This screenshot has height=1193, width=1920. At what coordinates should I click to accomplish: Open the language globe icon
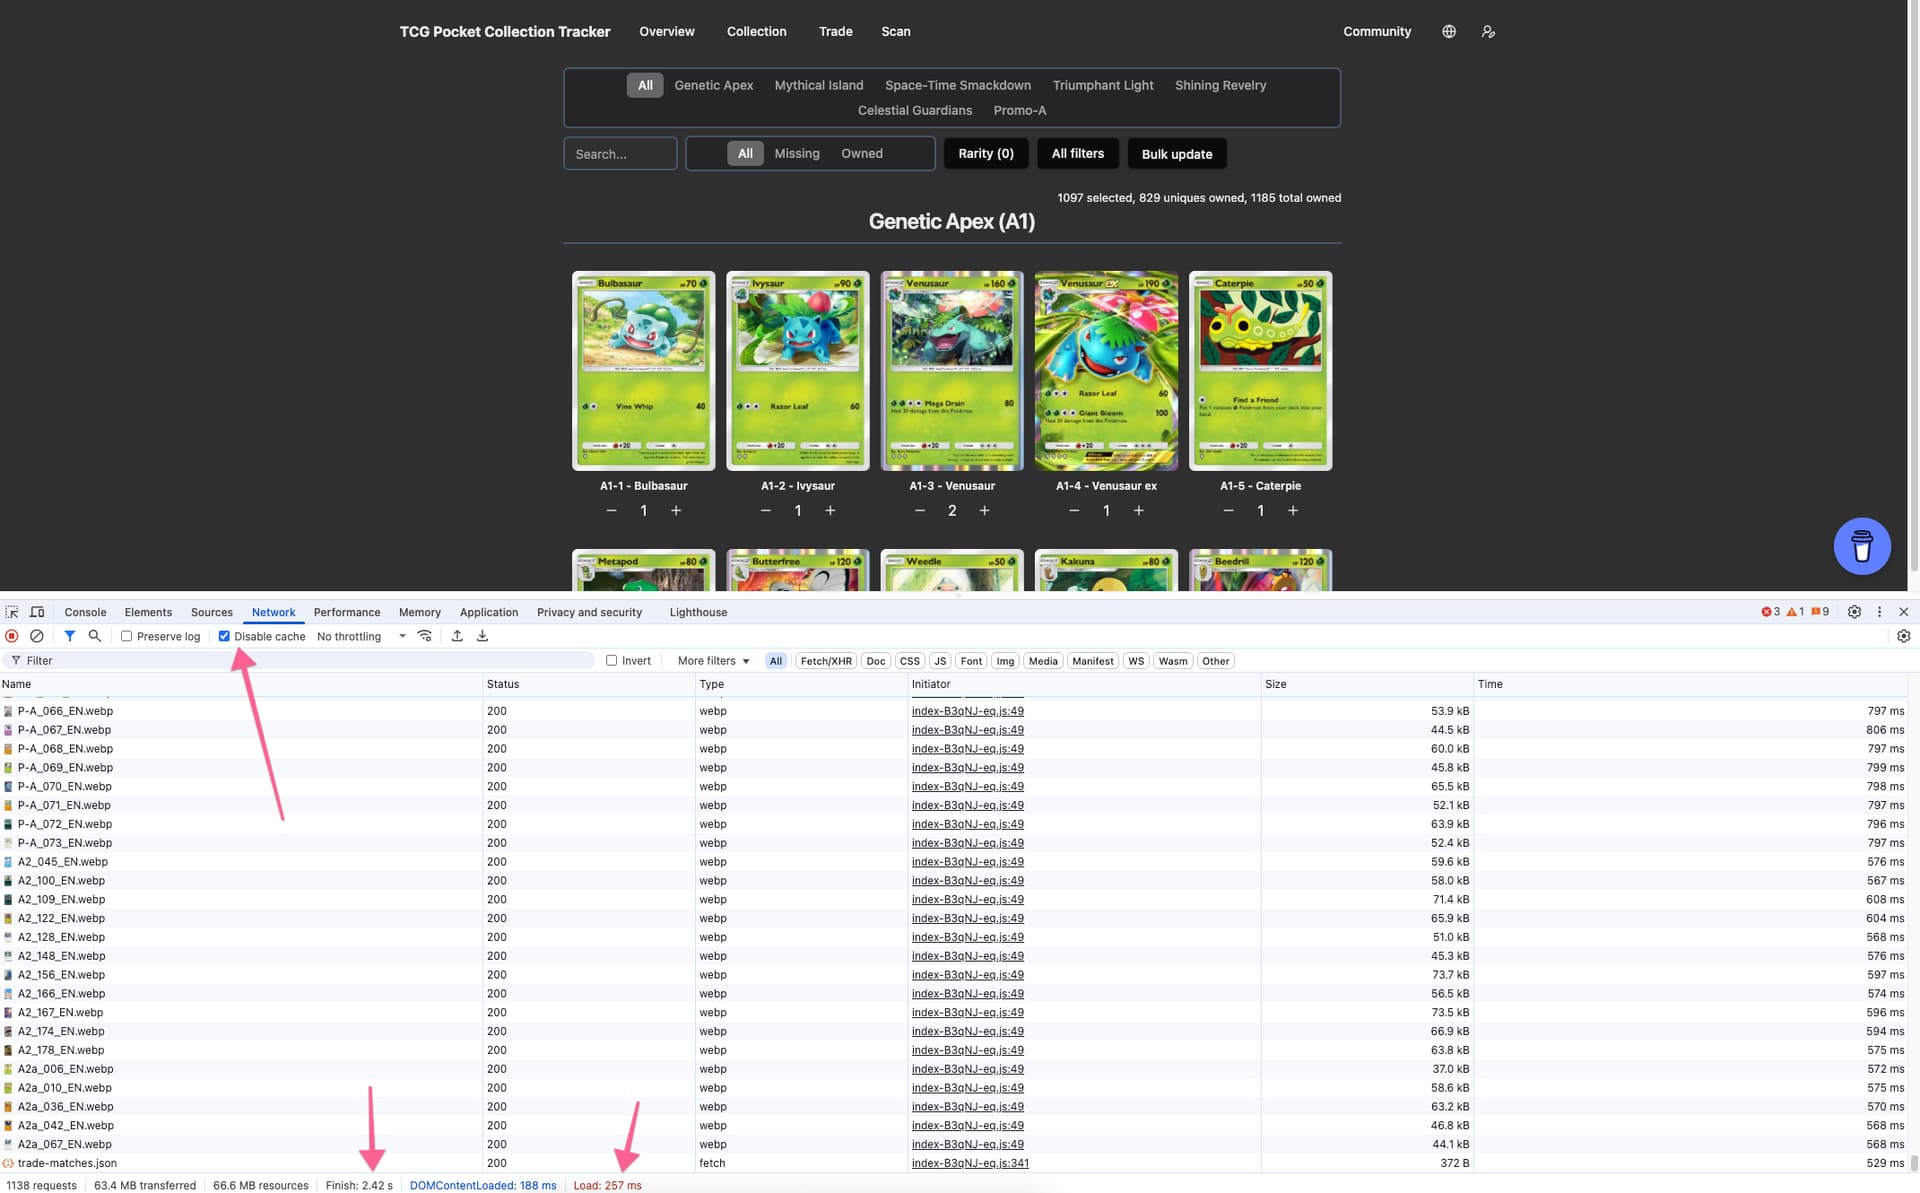pos(1448,32)
